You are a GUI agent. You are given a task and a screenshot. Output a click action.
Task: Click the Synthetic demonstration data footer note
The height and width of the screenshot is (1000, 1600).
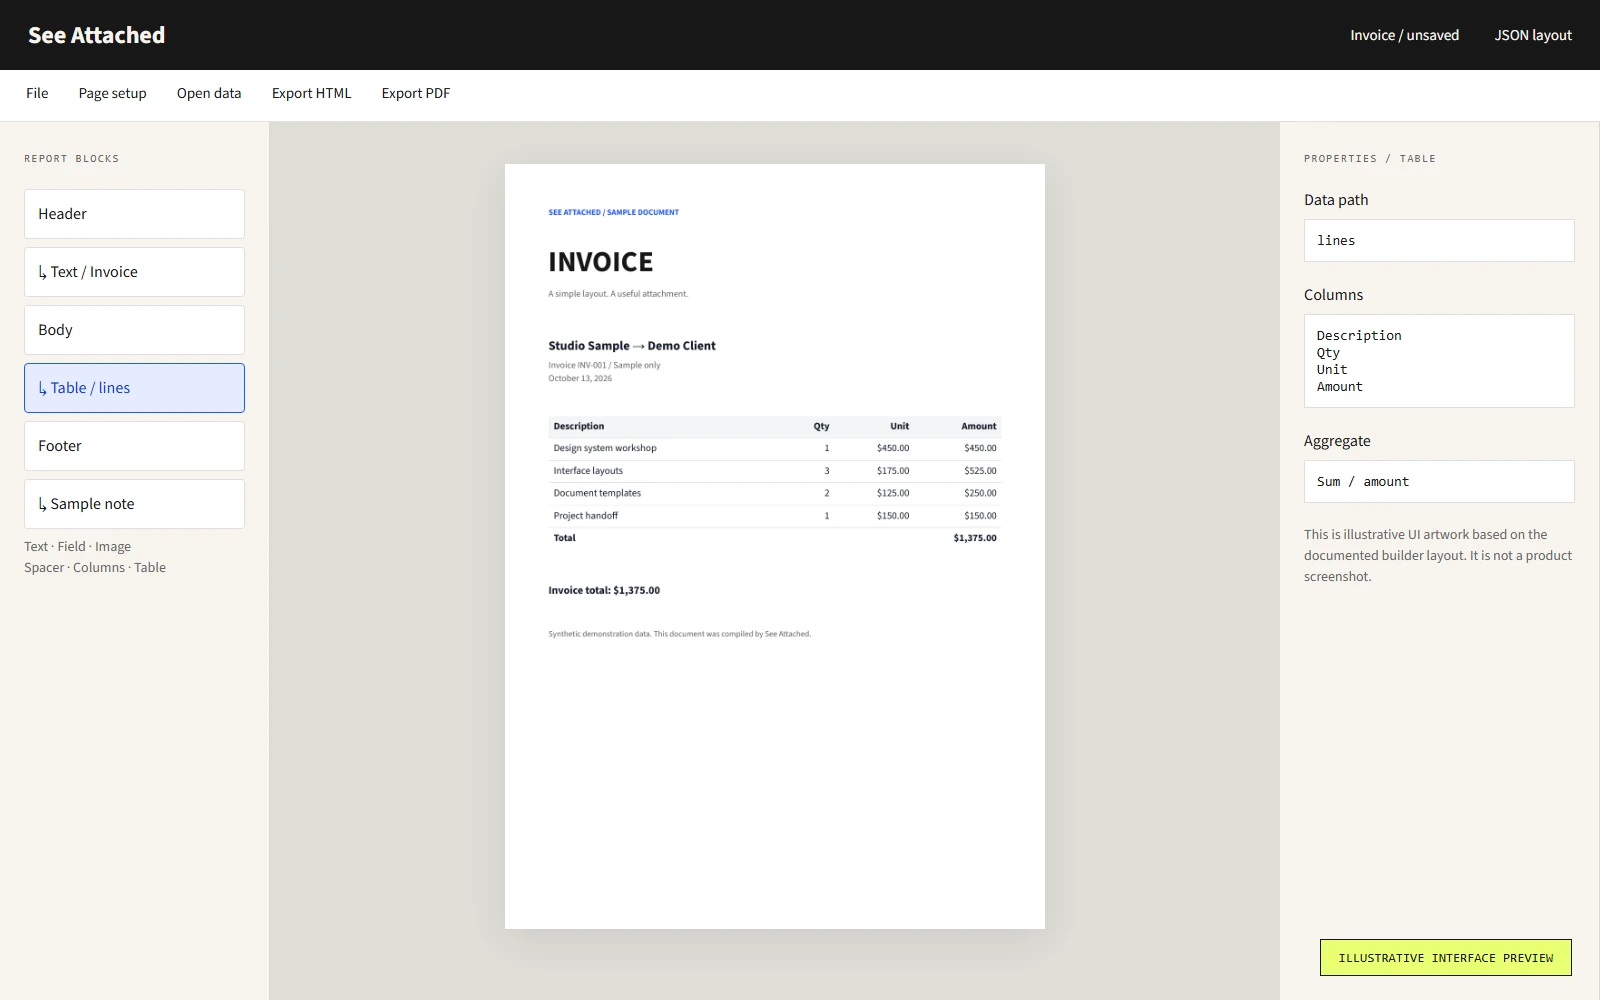click(x=679, y=634)
